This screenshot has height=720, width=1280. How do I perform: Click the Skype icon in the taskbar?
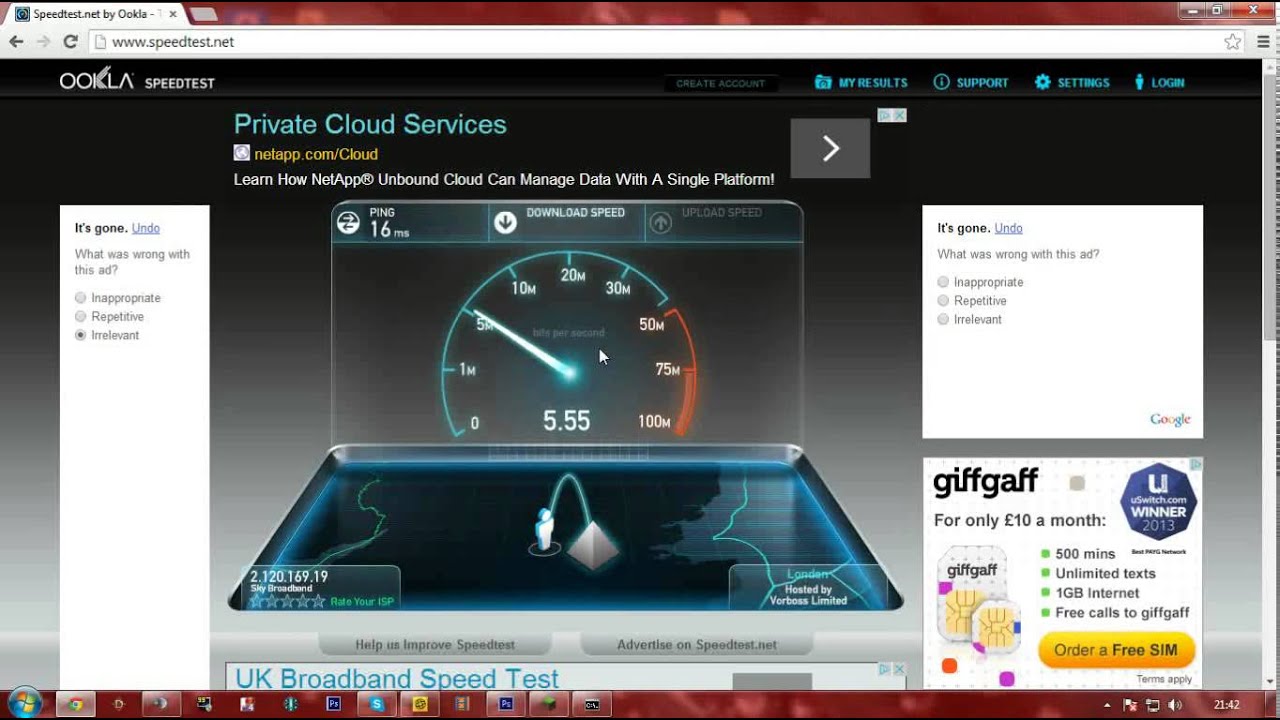pyautogui.click(x=377, y=704)
